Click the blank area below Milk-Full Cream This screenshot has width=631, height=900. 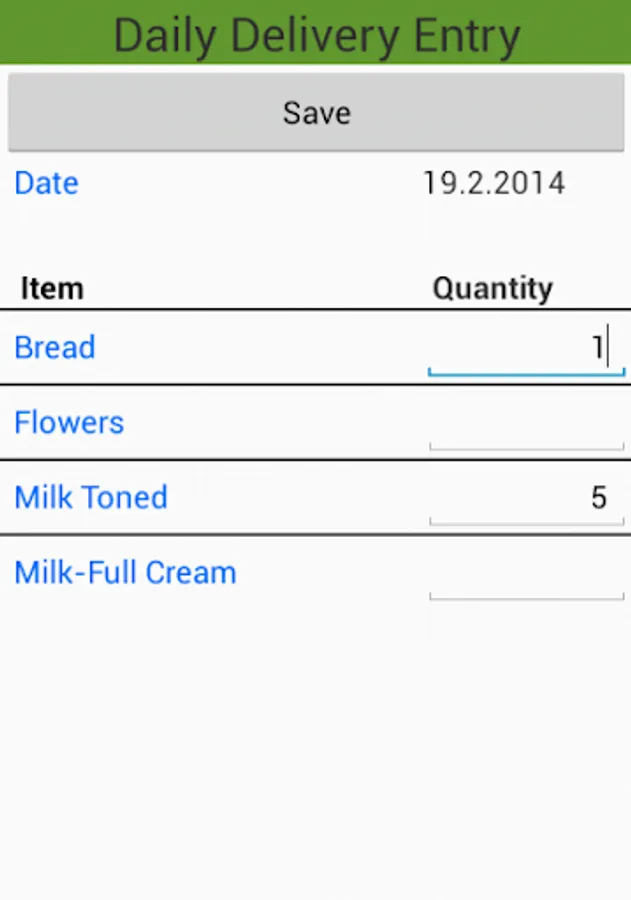(x=315, y=750)
